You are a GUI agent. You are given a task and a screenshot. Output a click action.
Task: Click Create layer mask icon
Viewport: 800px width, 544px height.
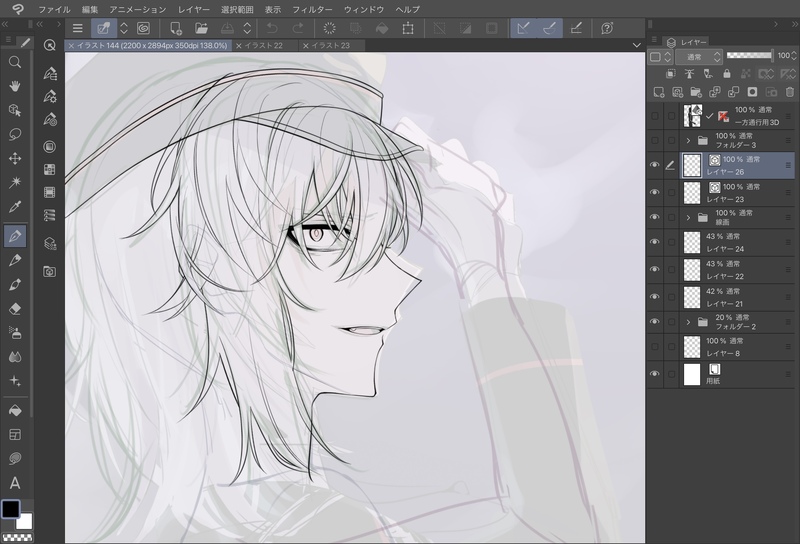[x=752, y=92]
